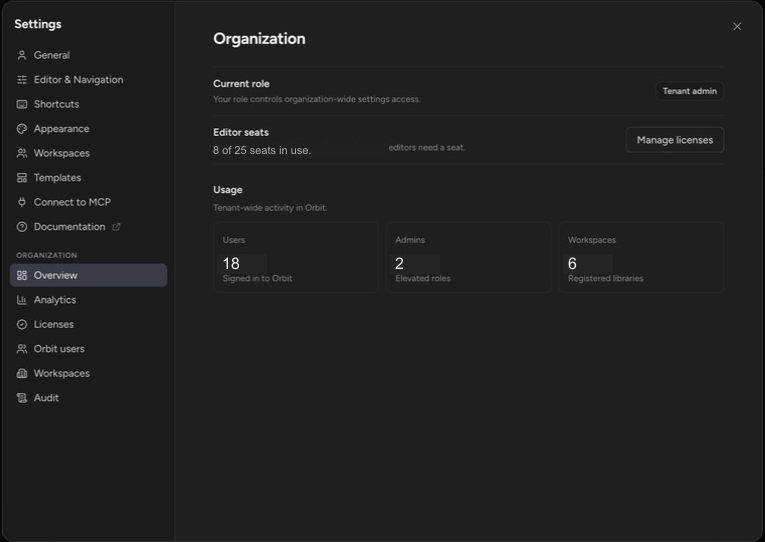Select the Overview organization page
This screenshot has height=542, width=765.
click(x=88, y=275)
